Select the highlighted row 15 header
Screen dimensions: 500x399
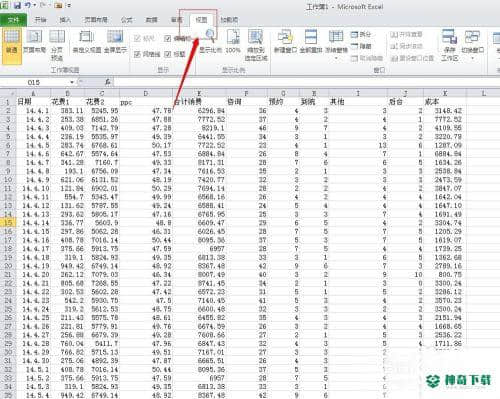[8, 222]
